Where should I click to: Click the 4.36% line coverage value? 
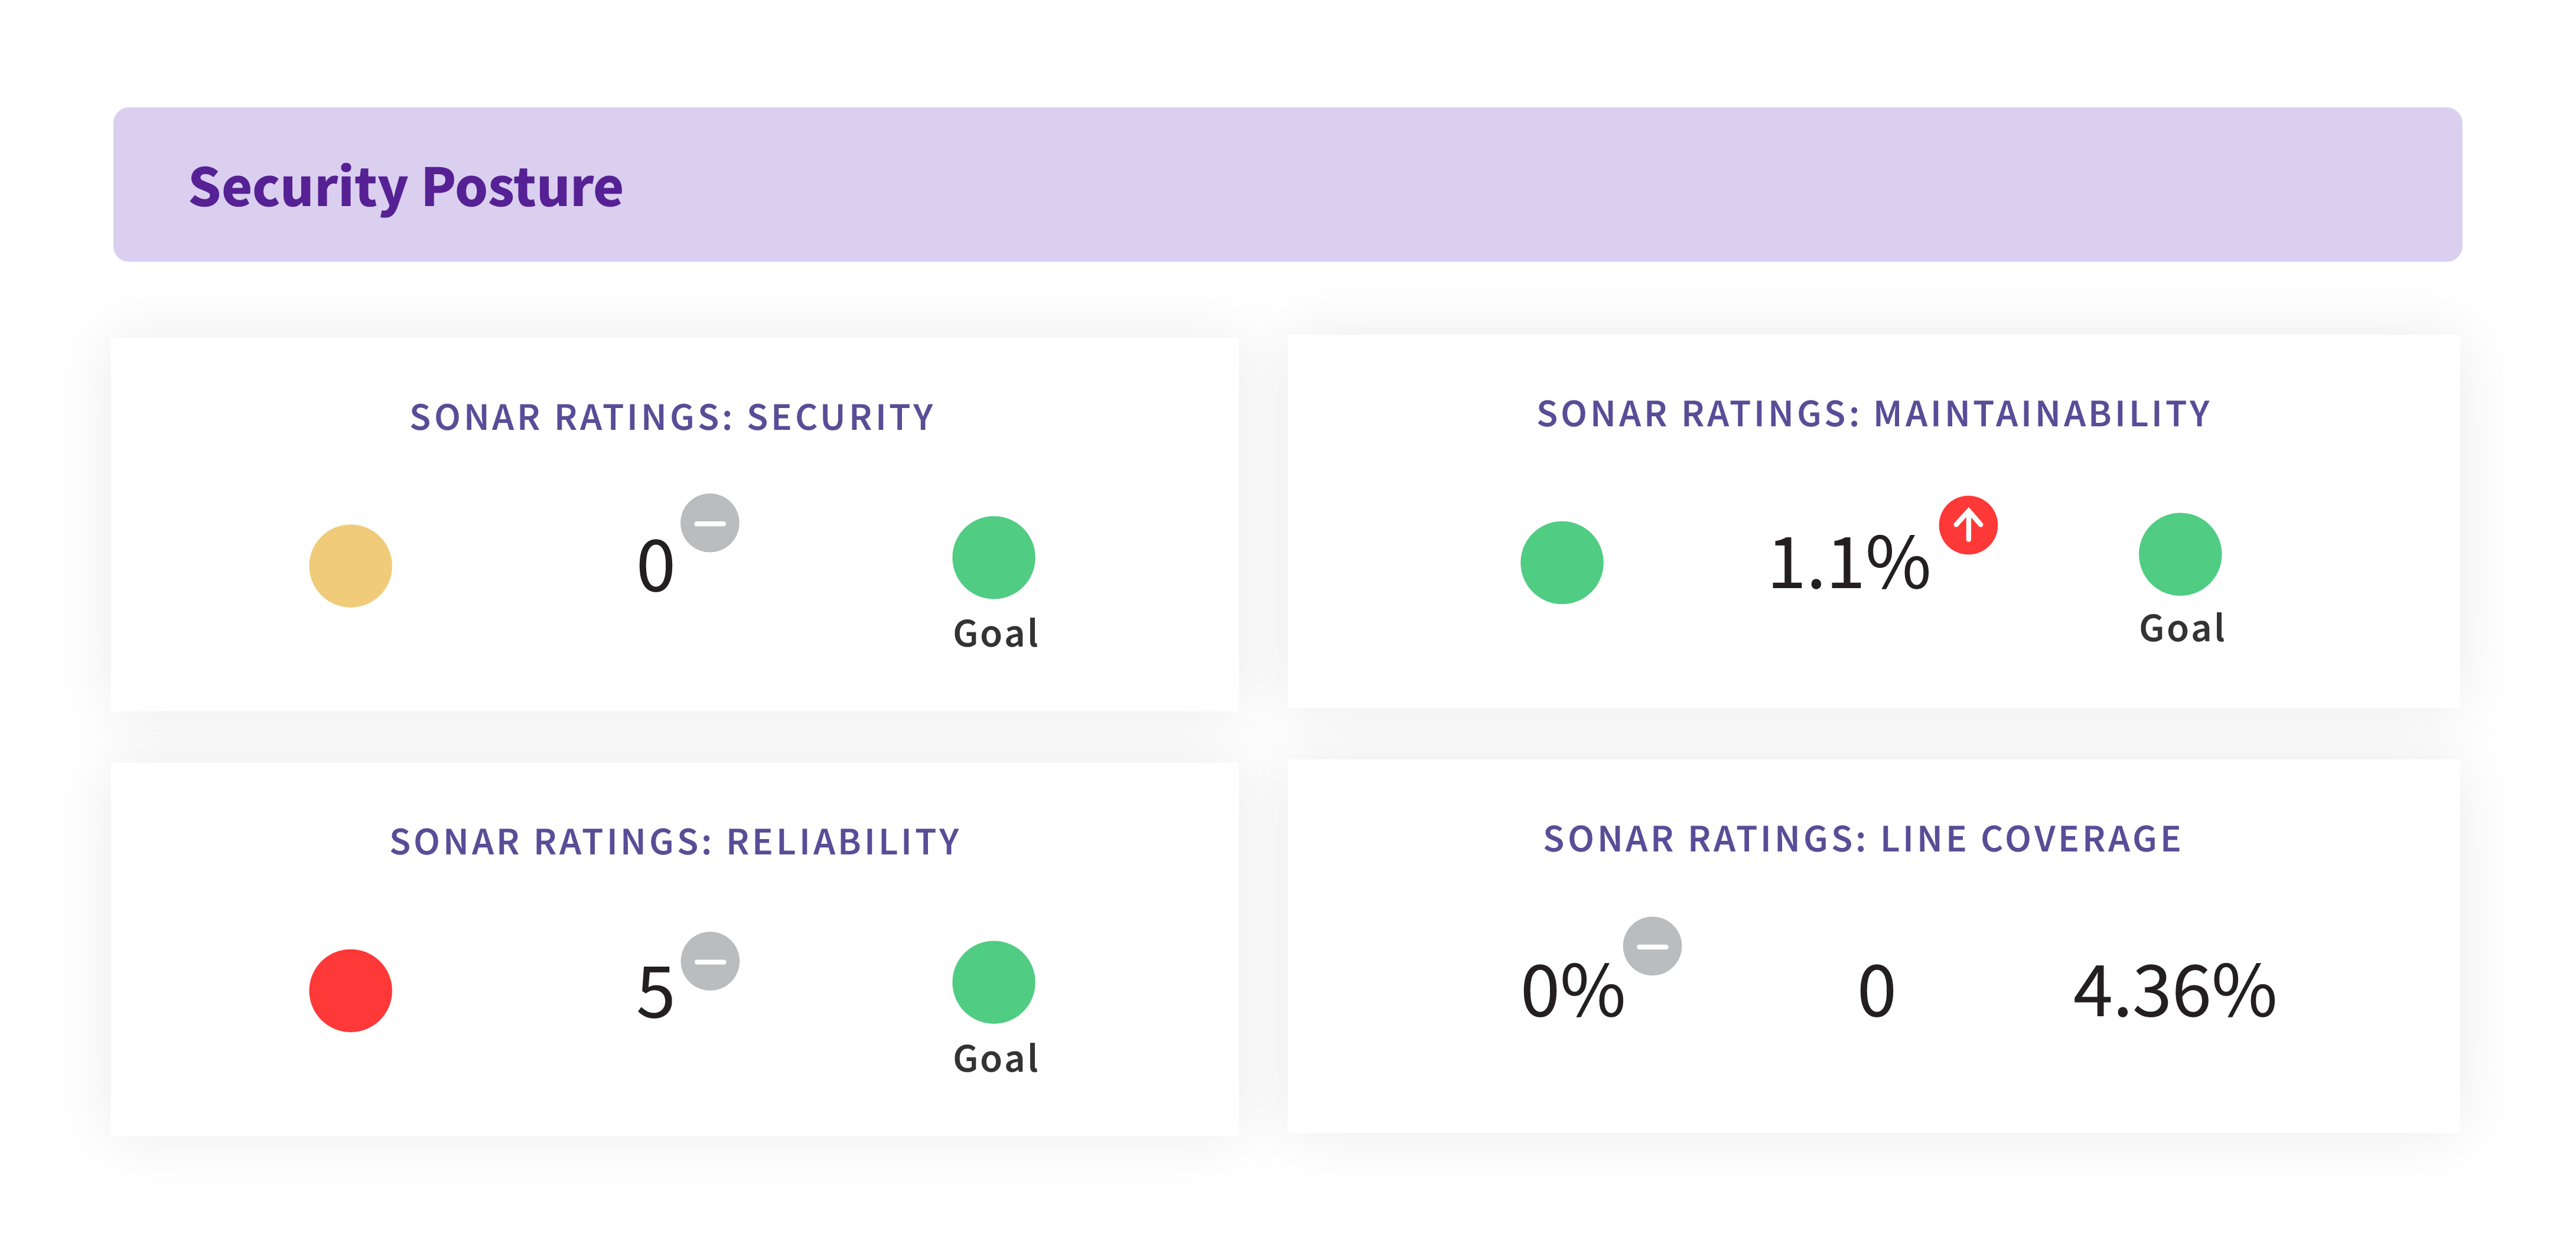point(2174,992)
